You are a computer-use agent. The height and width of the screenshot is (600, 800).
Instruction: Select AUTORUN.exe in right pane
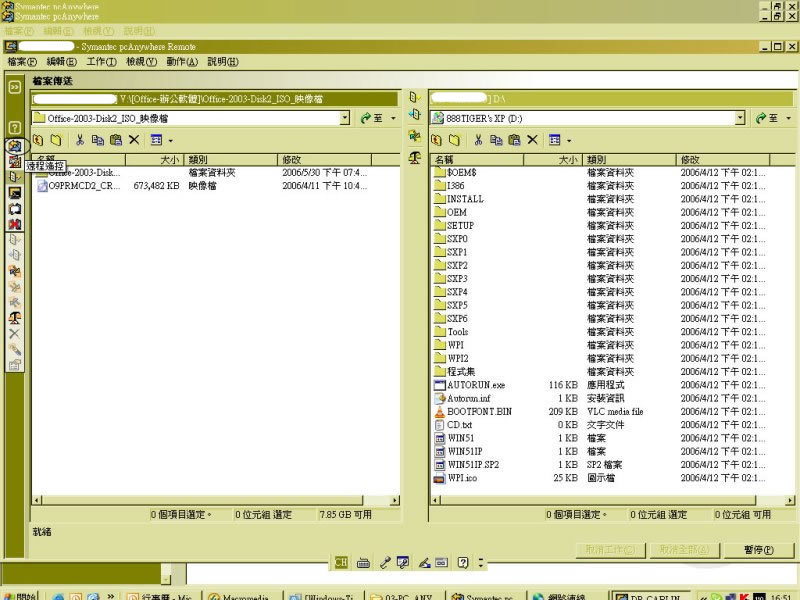470,385
